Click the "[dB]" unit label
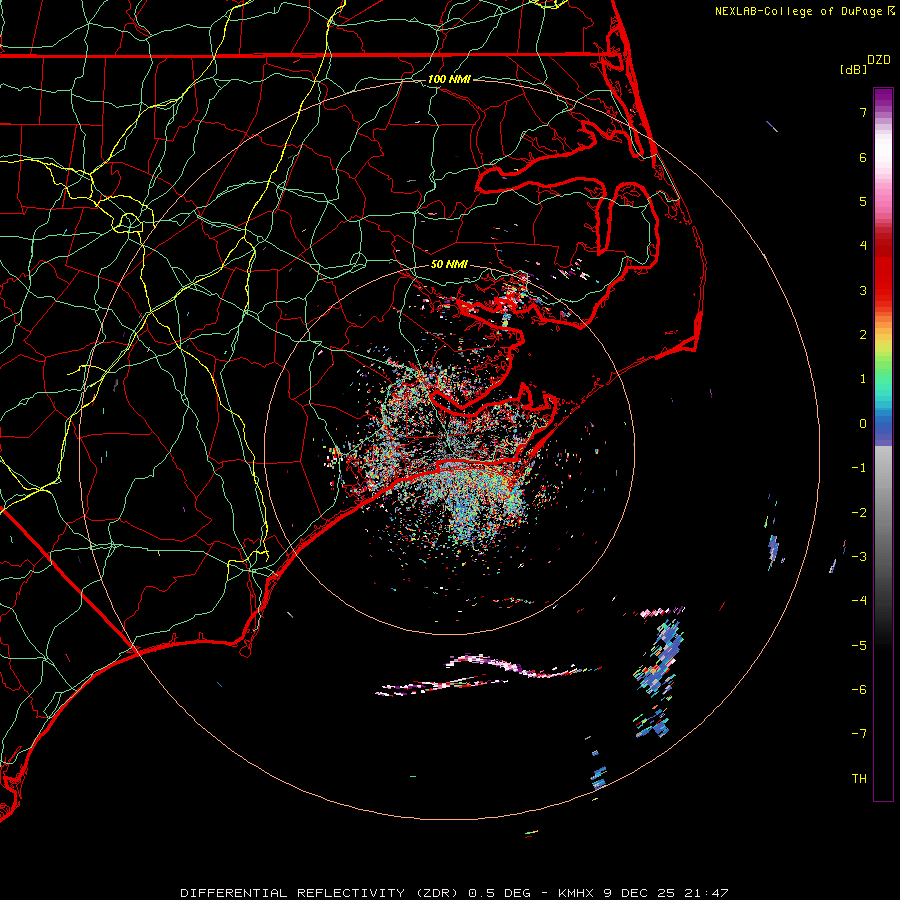The image size is (900, 900). tap(853, 69)
